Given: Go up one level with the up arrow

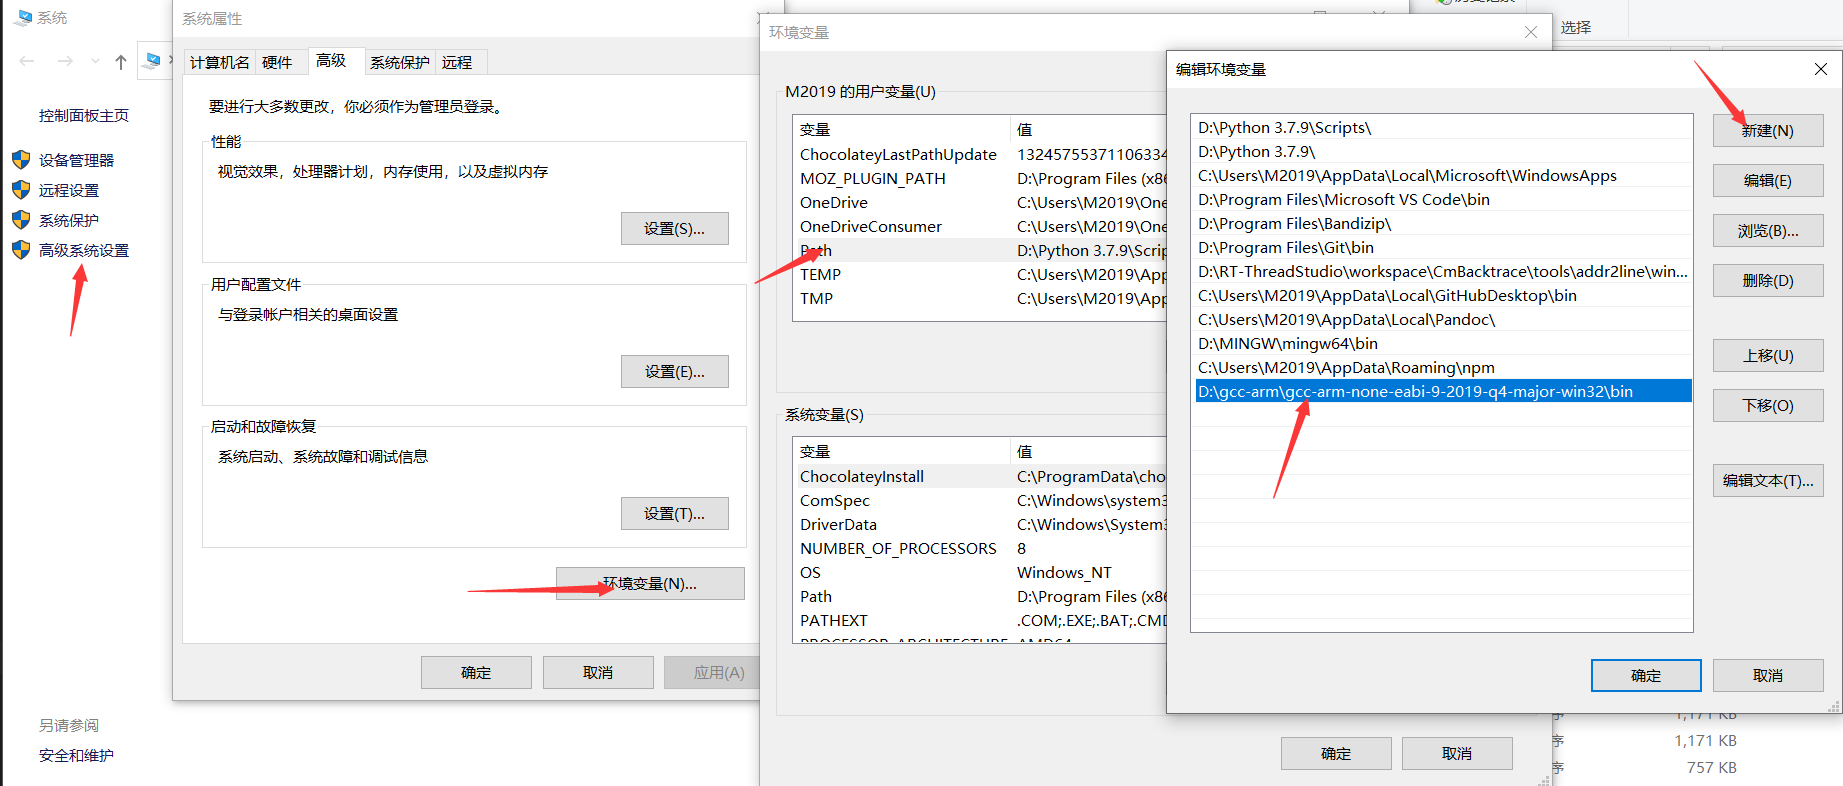Looking at the screenshot, I should (121, 62).
